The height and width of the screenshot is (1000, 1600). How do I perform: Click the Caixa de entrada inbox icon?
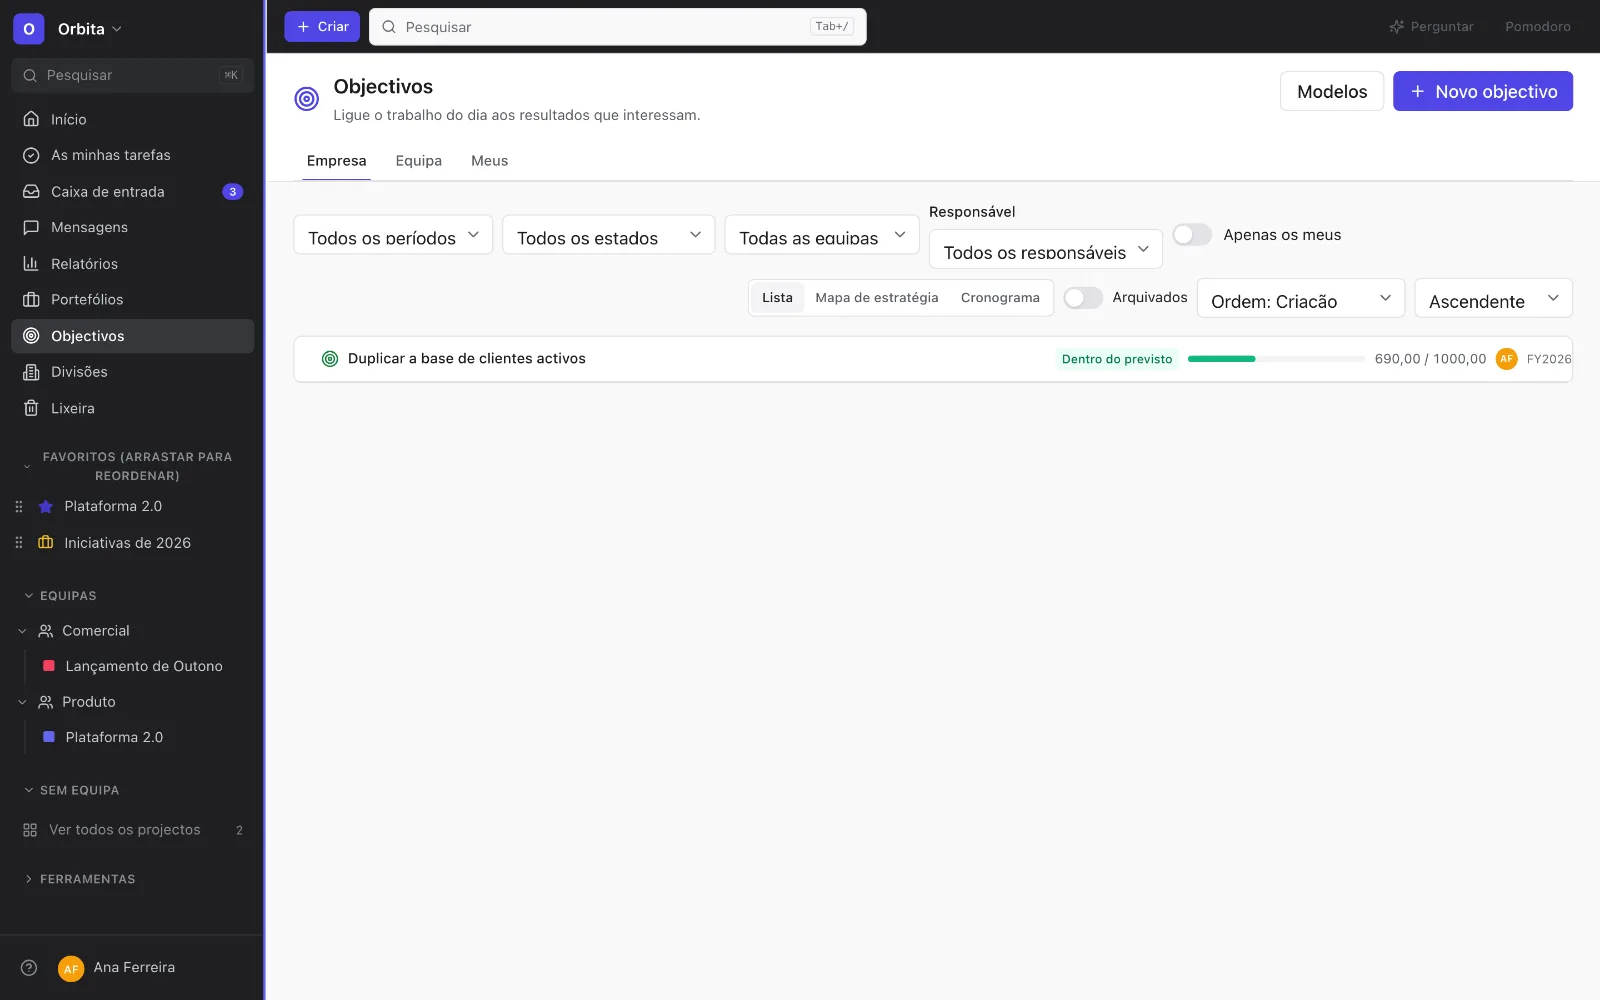tap(31, 191)
